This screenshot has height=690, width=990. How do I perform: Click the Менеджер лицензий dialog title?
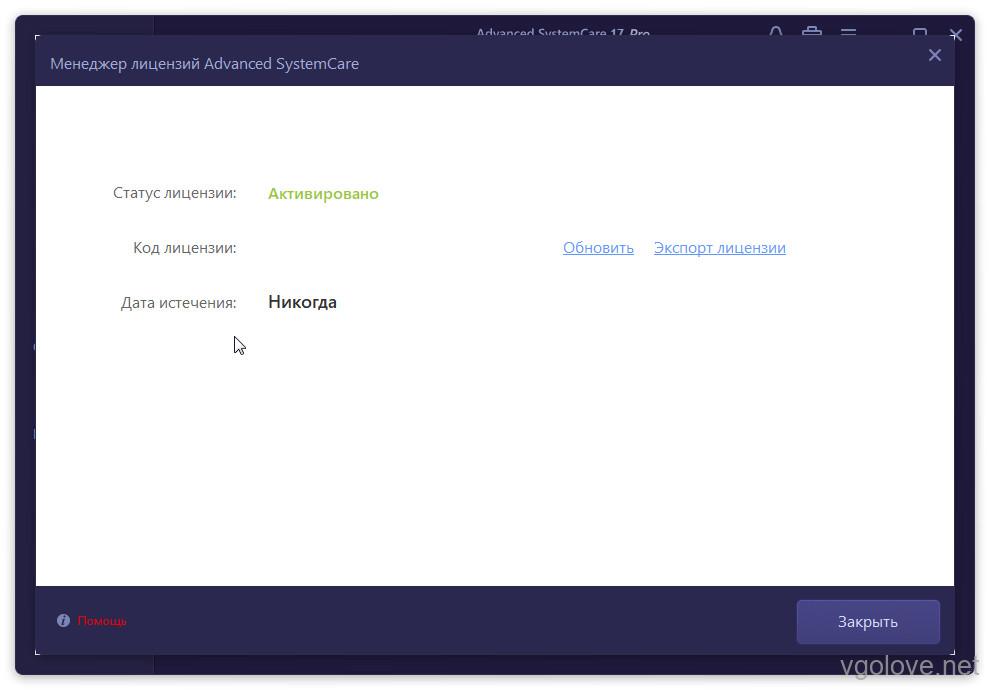204,64
